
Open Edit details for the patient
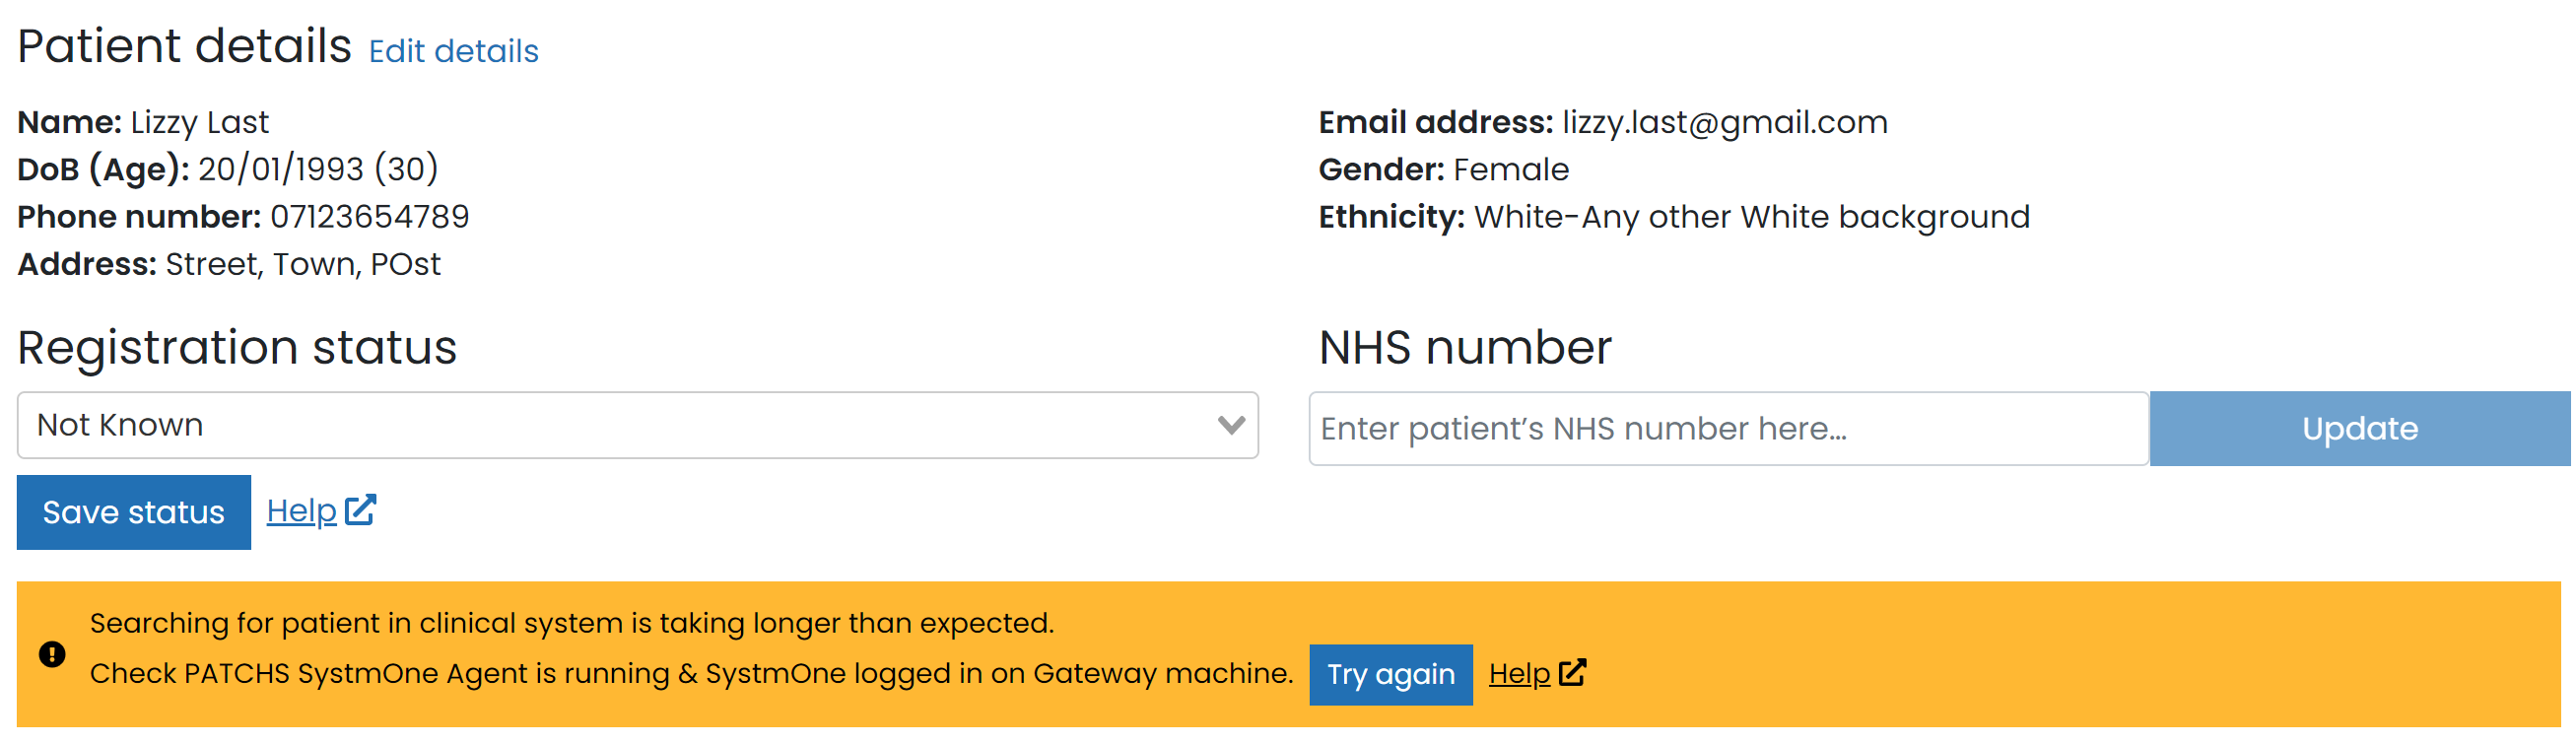pyautogui.click(x=453, y=51)
